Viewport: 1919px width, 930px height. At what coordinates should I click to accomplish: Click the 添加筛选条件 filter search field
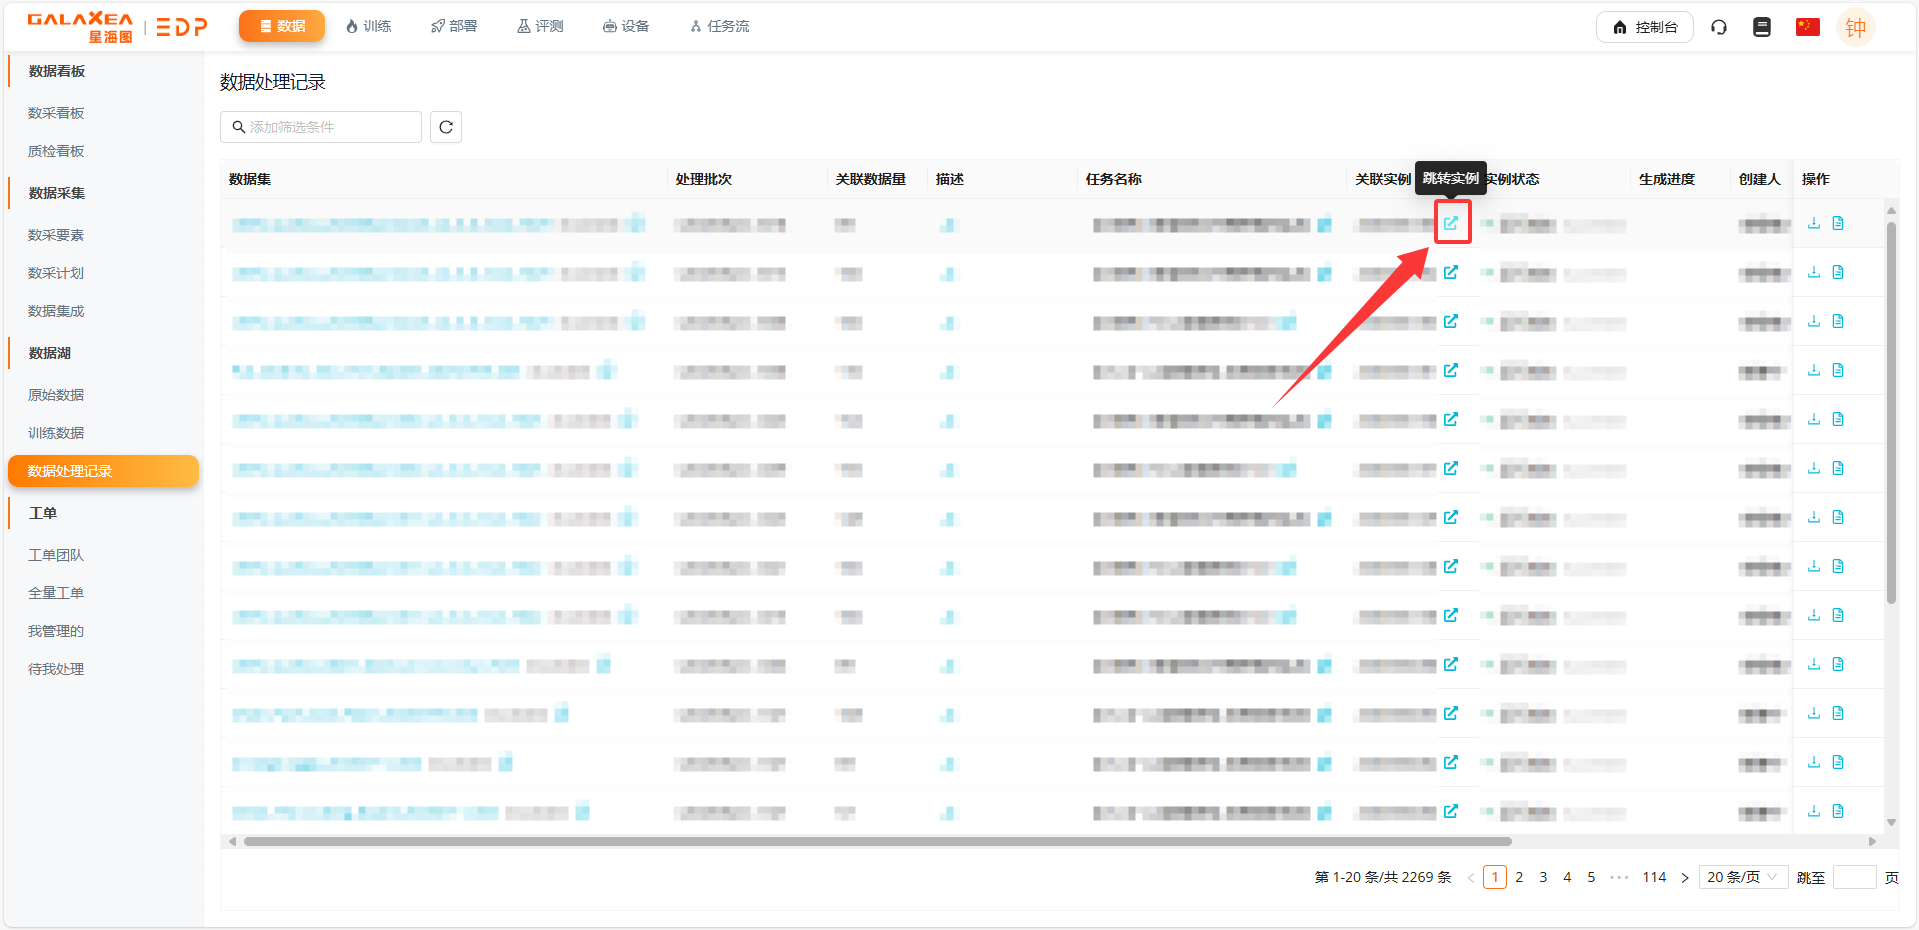[321, 127]
